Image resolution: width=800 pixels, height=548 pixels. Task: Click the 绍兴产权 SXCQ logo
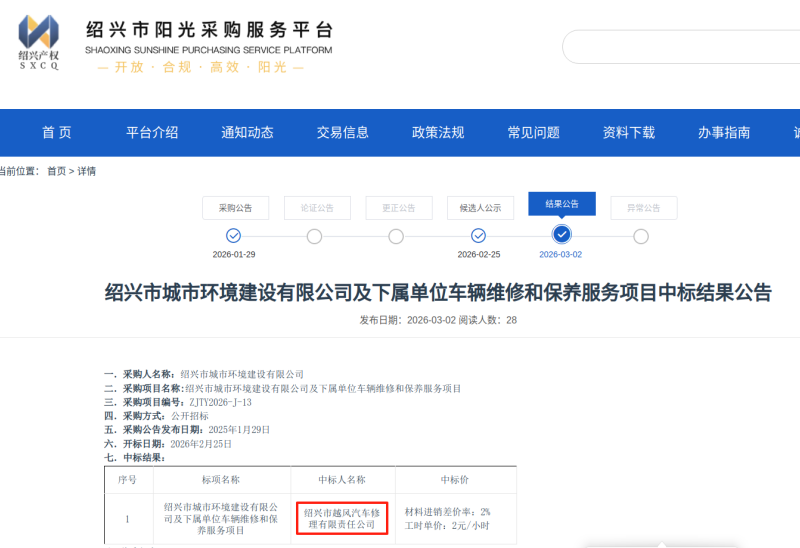pyautogui.click(x=39, y=42)
